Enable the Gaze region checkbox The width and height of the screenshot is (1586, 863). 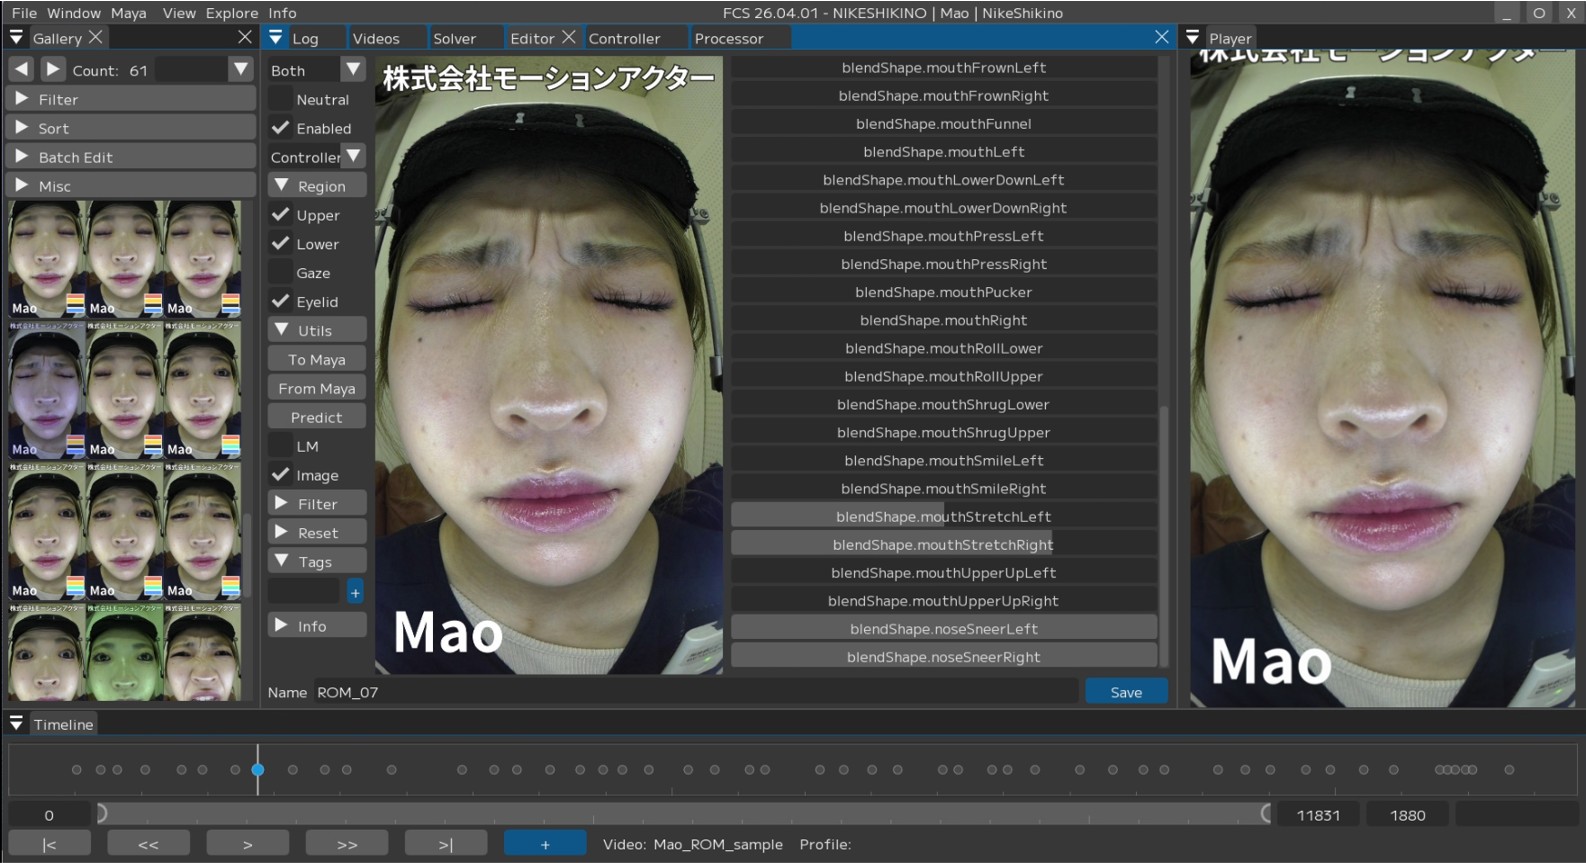[281, 273]
